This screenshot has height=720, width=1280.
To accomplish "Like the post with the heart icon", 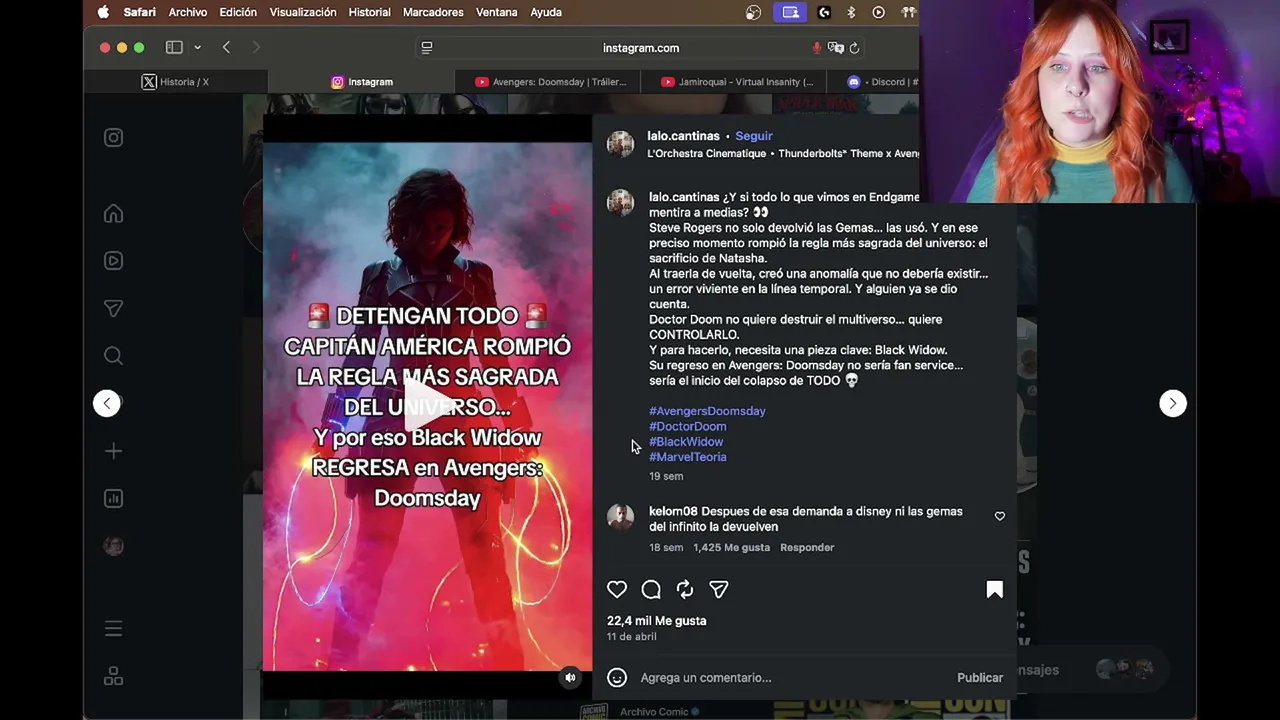I will pyautogui.click(x=617, y=589).
